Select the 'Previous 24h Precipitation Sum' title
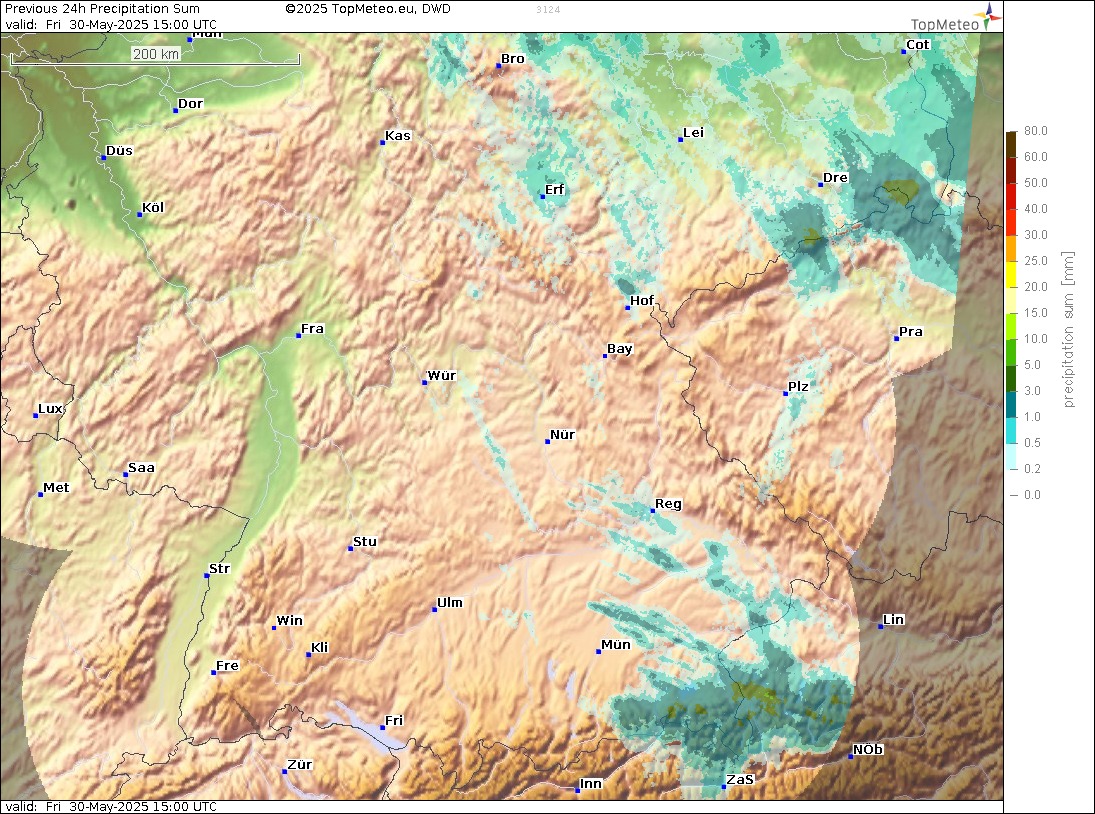The height and width of the screenshot is (814, 1095). coord(103,9)
